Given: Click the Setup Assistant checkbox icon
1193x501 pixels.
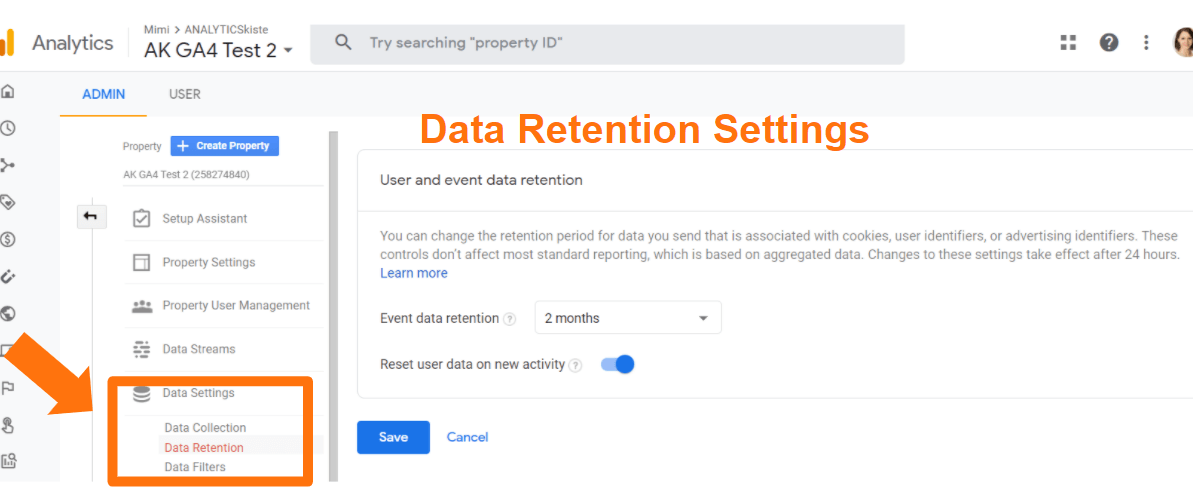Looking at the screenshot, I should pyautogui.click(x=142, y=219).
